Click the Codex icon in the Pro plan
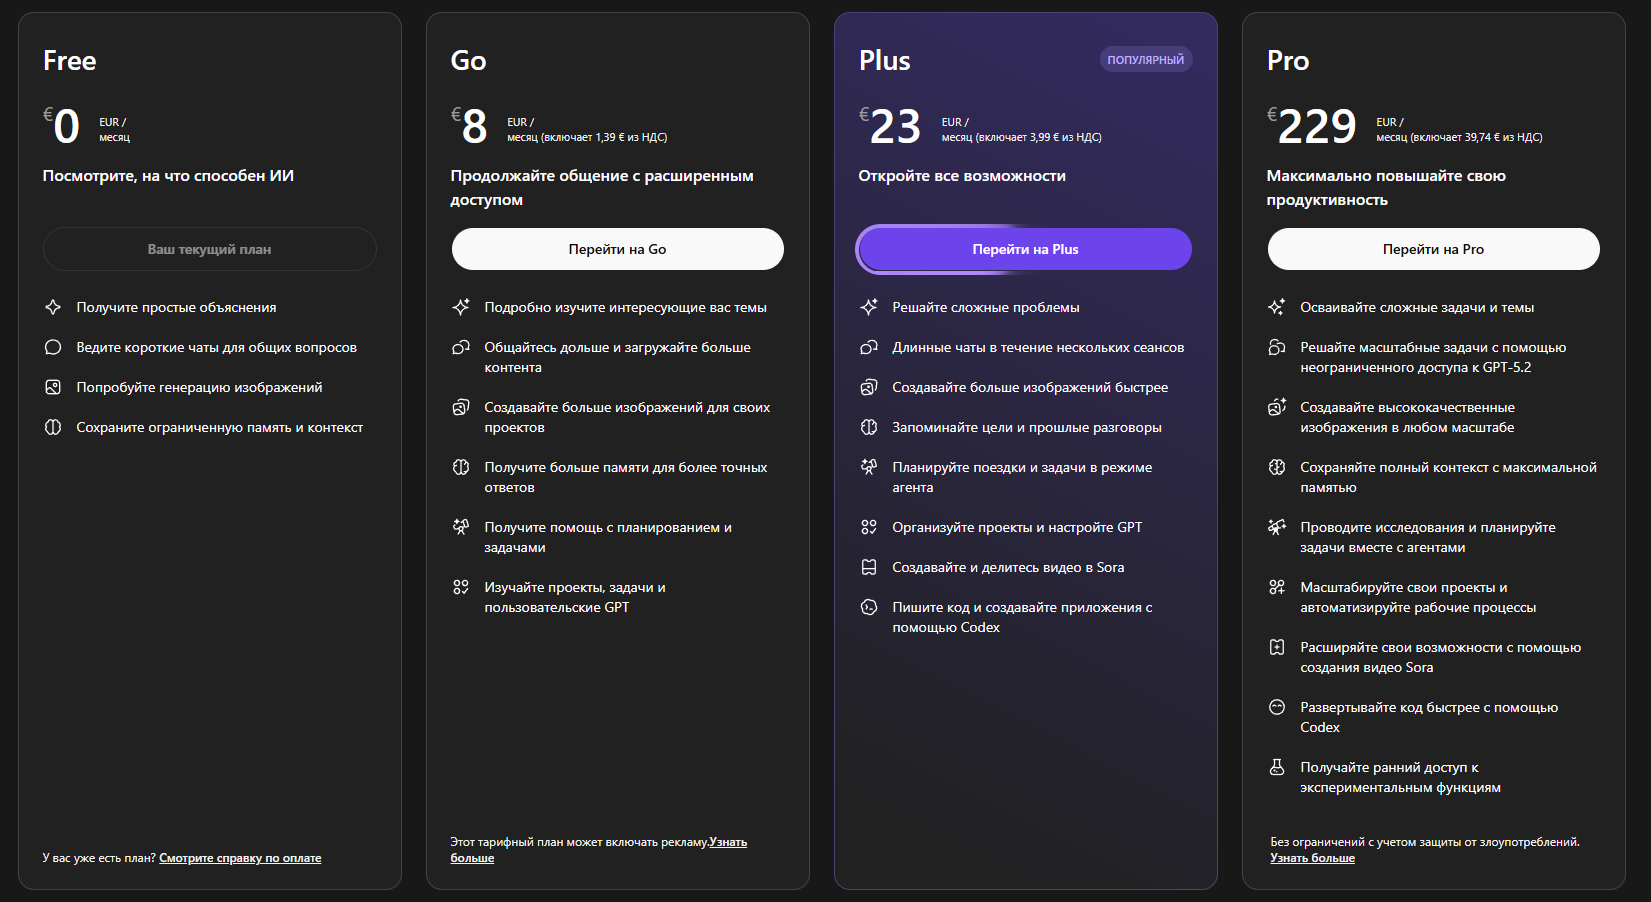 point(1277,707)
